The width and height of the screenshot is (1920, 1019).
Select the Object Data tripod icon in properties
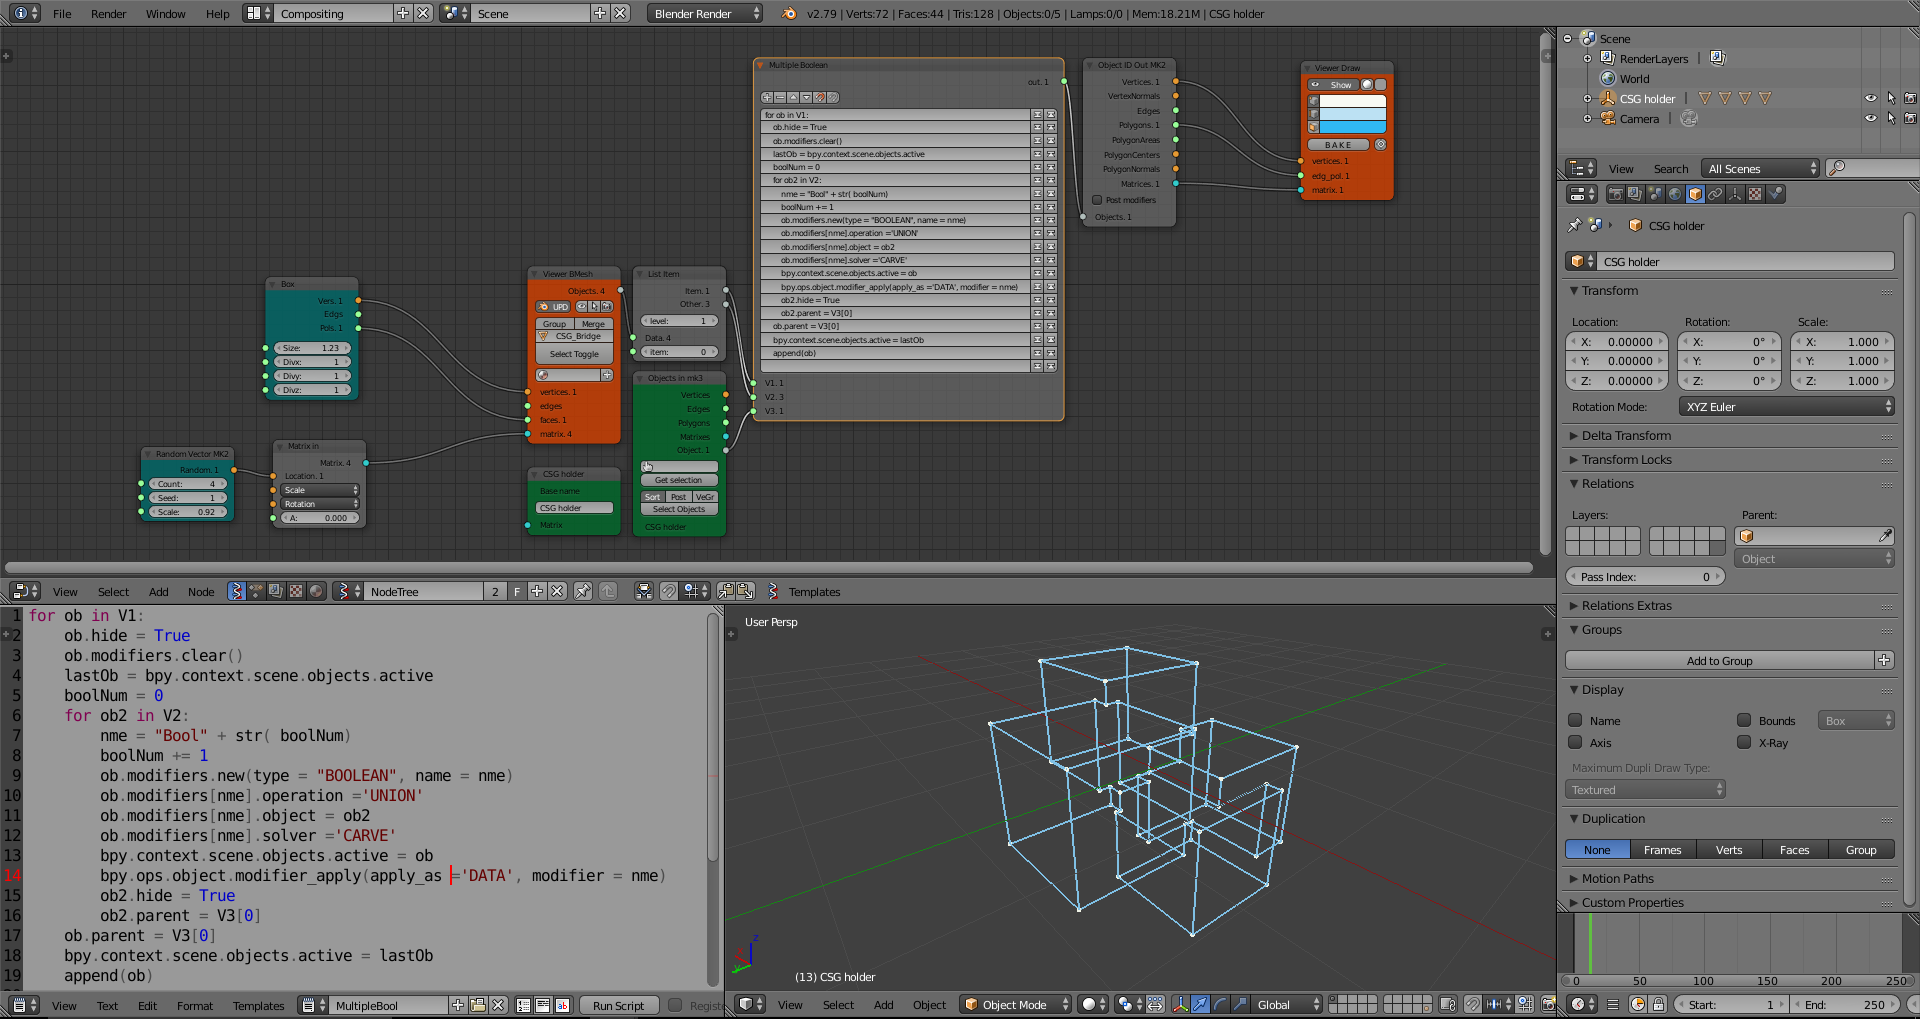coord(1734,195)
